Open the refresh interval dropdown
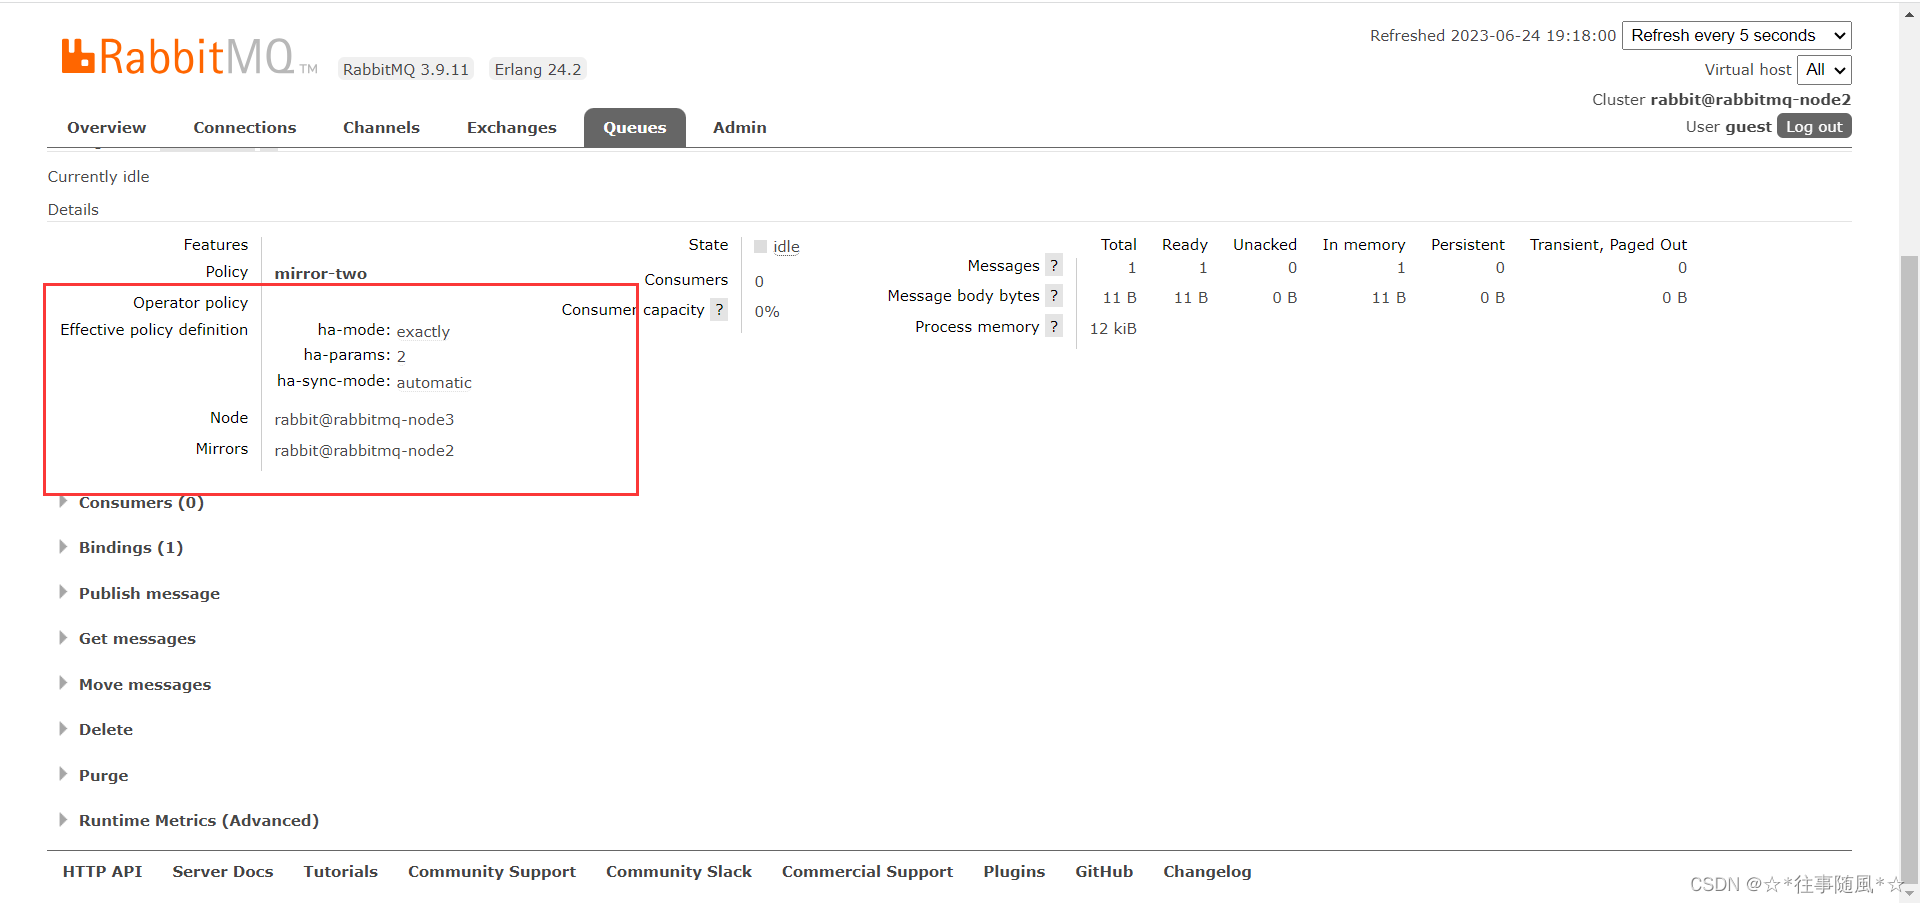 coord(1737,35)
